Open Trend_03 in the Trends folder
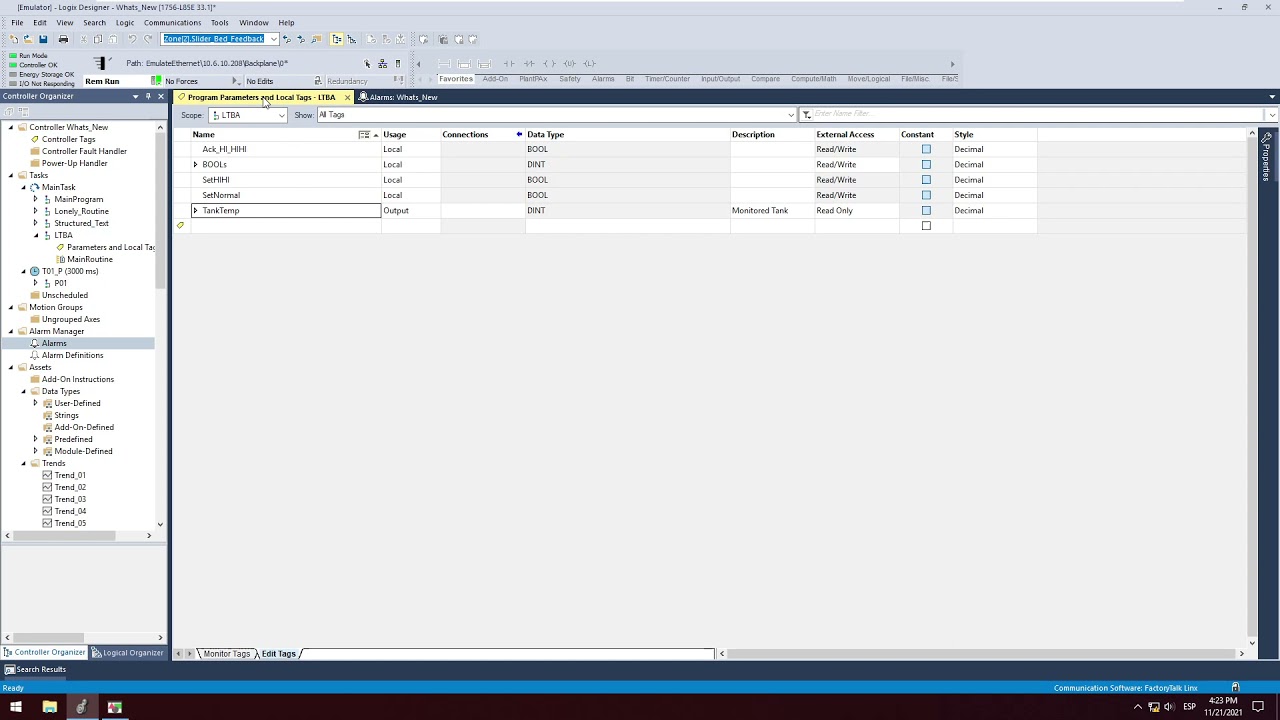1280x720 pixels. (x=70, y=499)
